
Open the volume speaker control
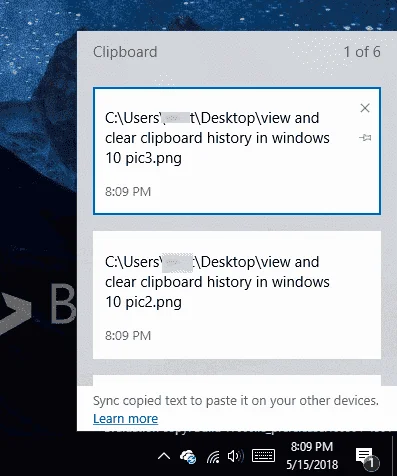click(235, 456)
